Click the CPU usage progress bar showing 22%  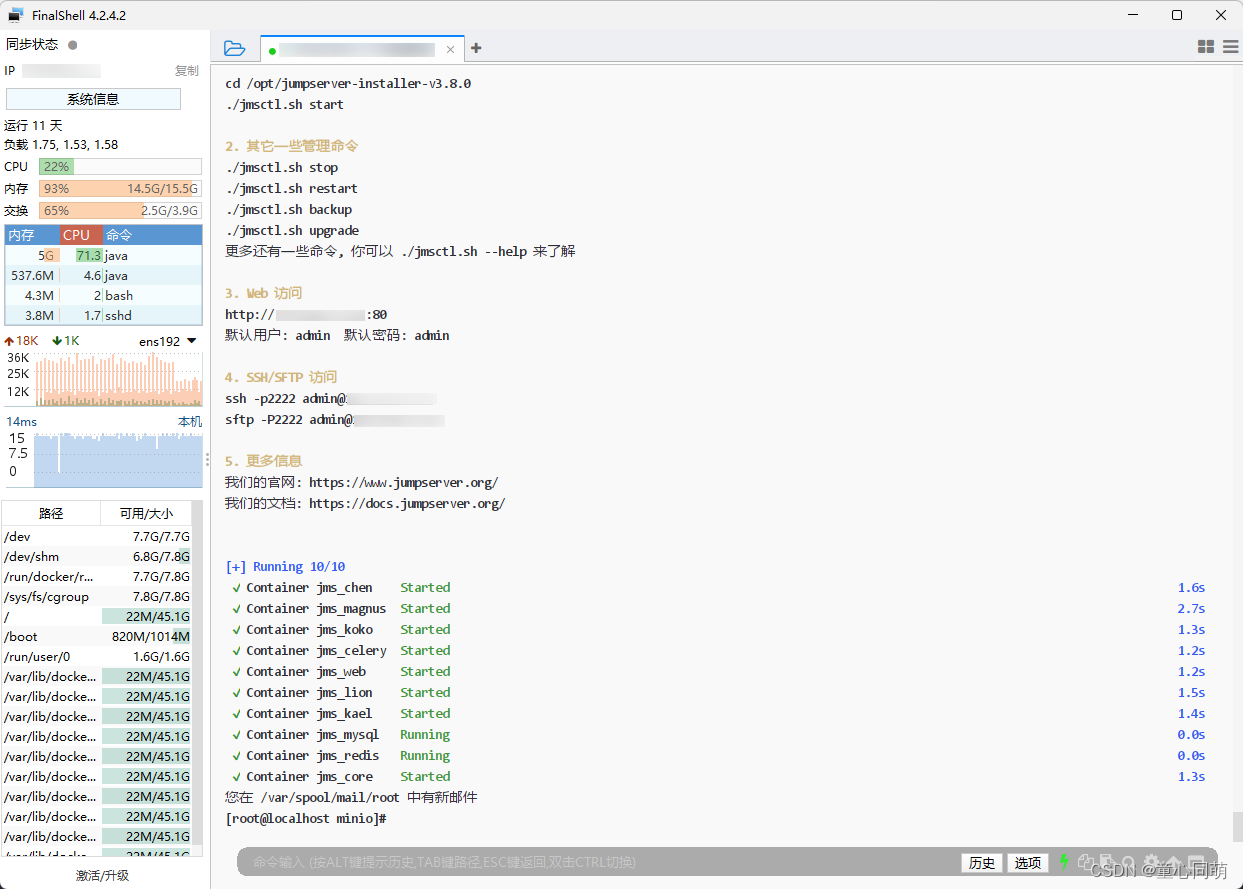(119, 166)
